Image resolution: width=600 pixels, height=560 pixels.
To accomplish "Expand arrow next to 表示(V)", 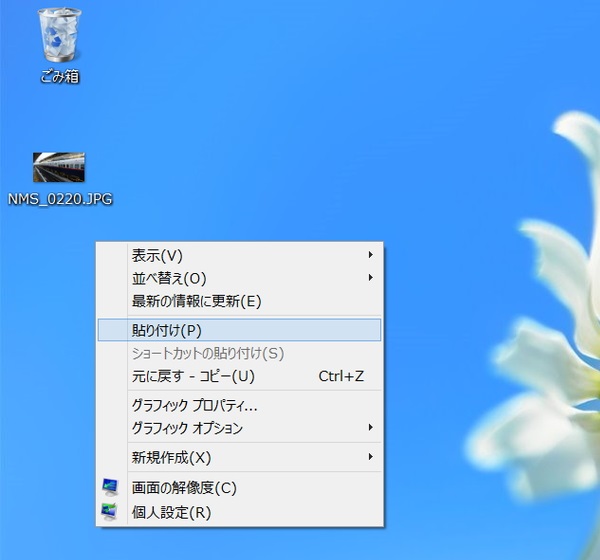I will pyautogui.click(x=370, y=255).
